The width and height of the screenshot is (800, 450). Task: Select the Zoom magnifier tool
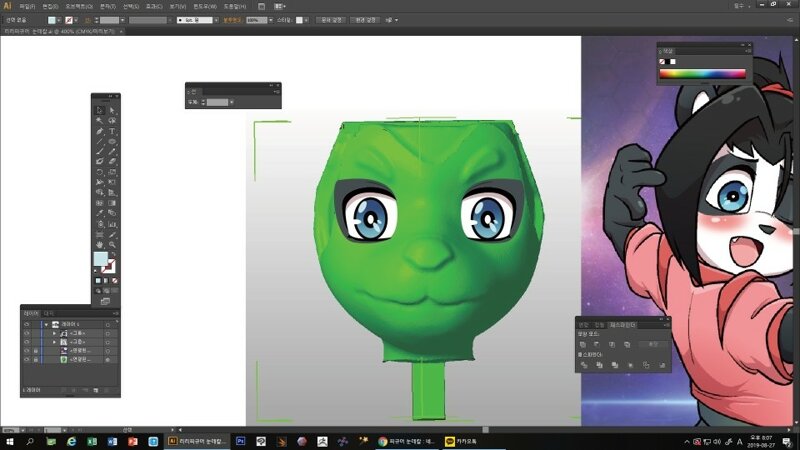[x=112, y=245]
